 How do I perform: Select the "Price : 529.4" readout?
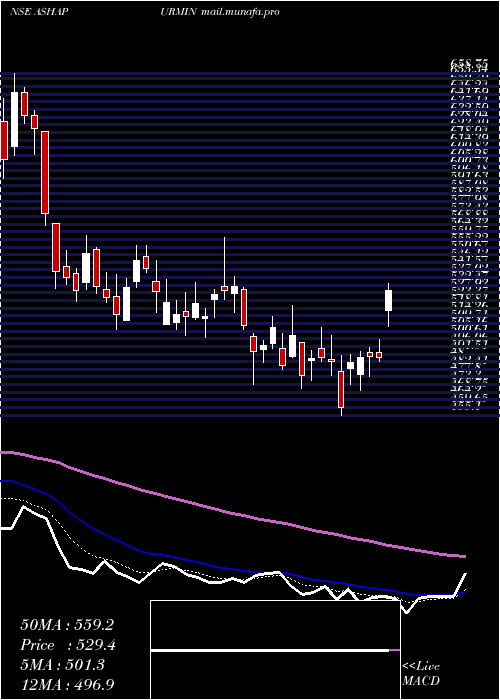(67, 645)
